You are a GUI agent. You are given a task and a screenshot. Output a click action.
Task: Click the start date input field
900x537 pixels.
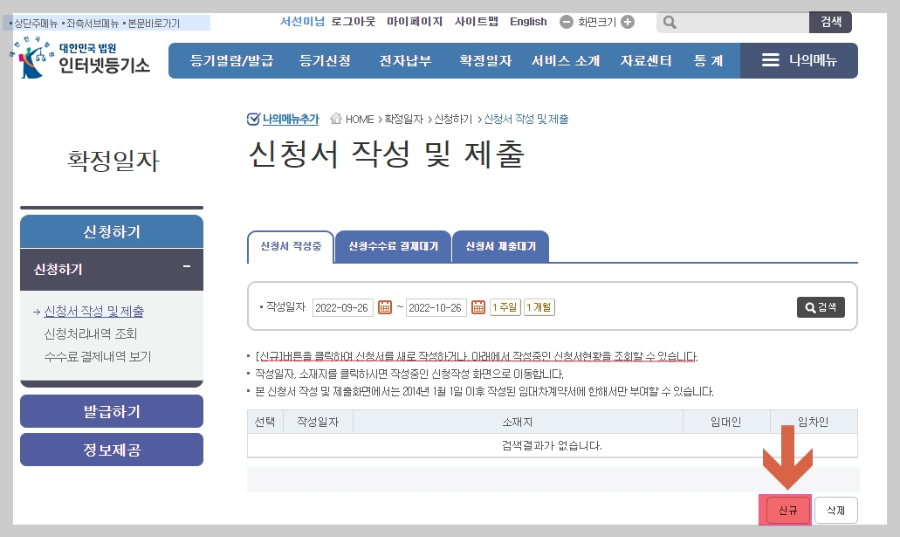343,308
